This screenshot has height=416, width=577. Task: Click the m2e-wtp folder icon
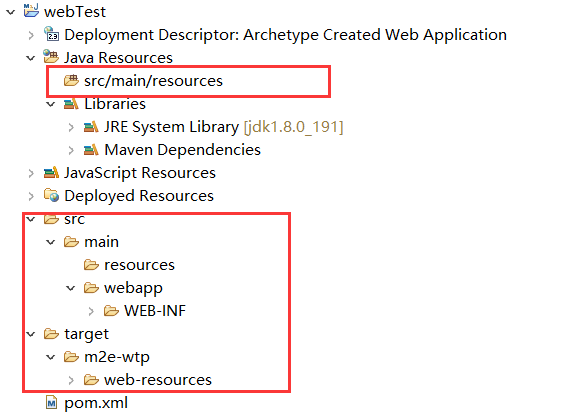pyautogui.click(x=71, y=357)
